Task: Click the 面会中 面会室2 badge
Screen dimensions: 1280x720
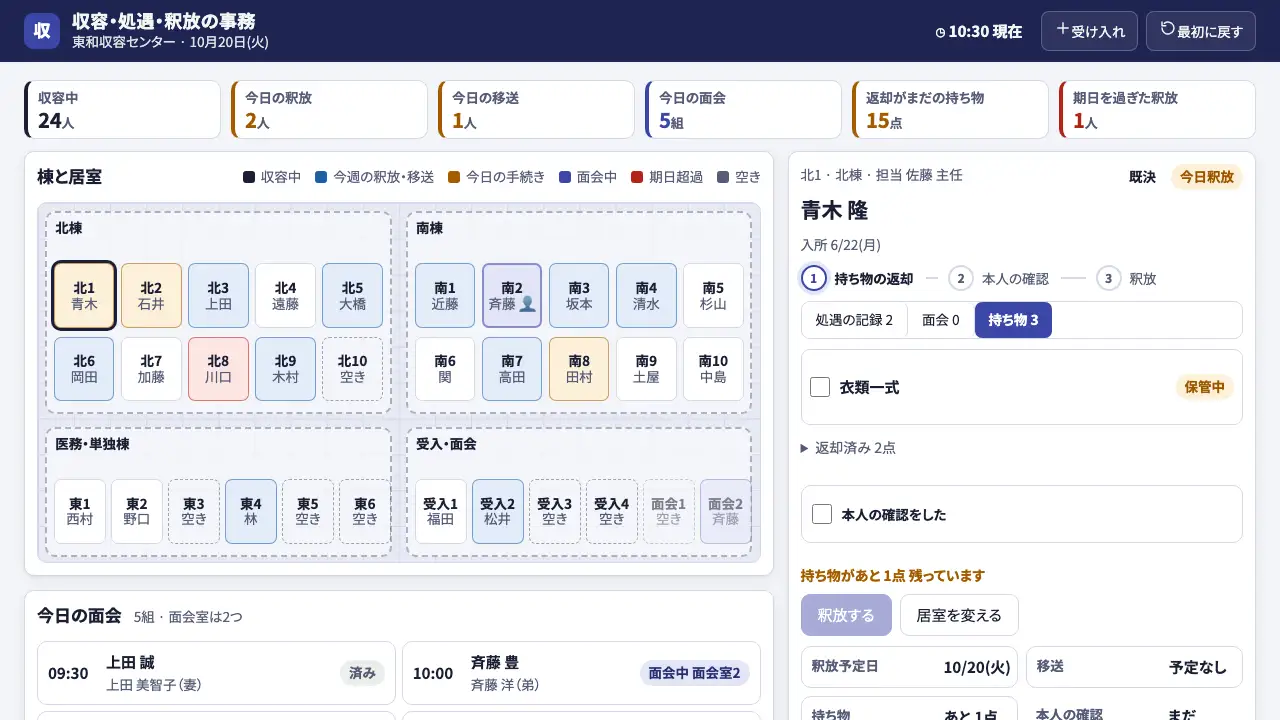Action: pyautogui.click(x=695, y=673)
